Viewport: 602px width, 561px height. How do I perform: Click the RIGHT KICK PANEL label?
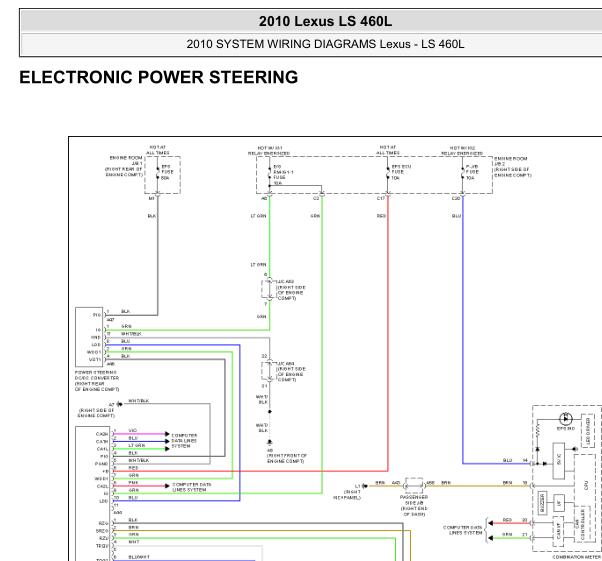(x=347, y=495)
